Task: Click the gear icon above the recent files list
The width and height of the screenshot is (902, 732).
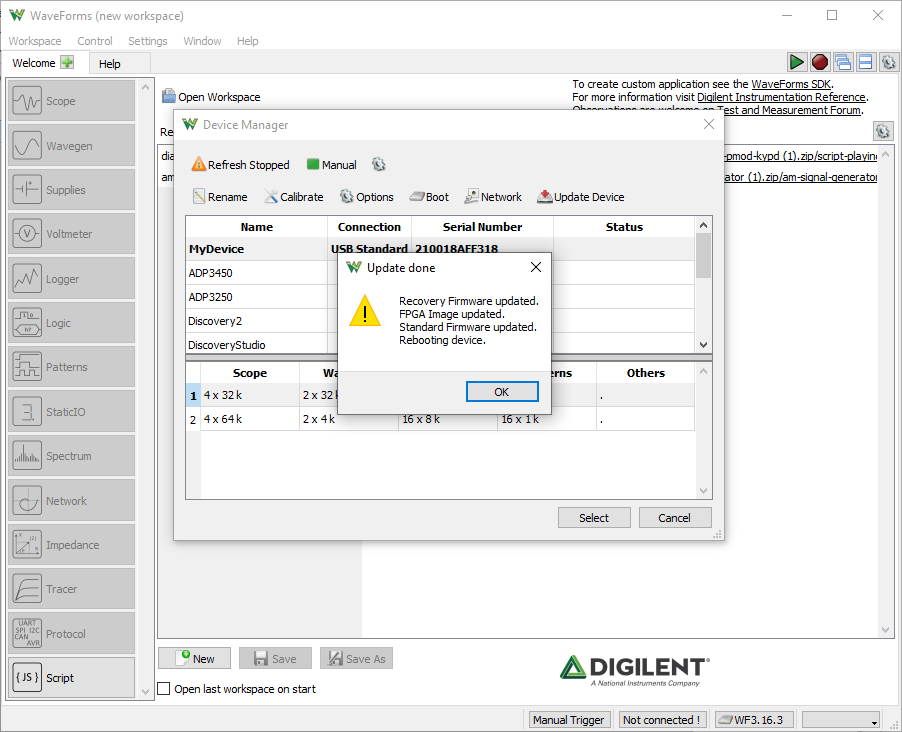Action: point(882,131)
